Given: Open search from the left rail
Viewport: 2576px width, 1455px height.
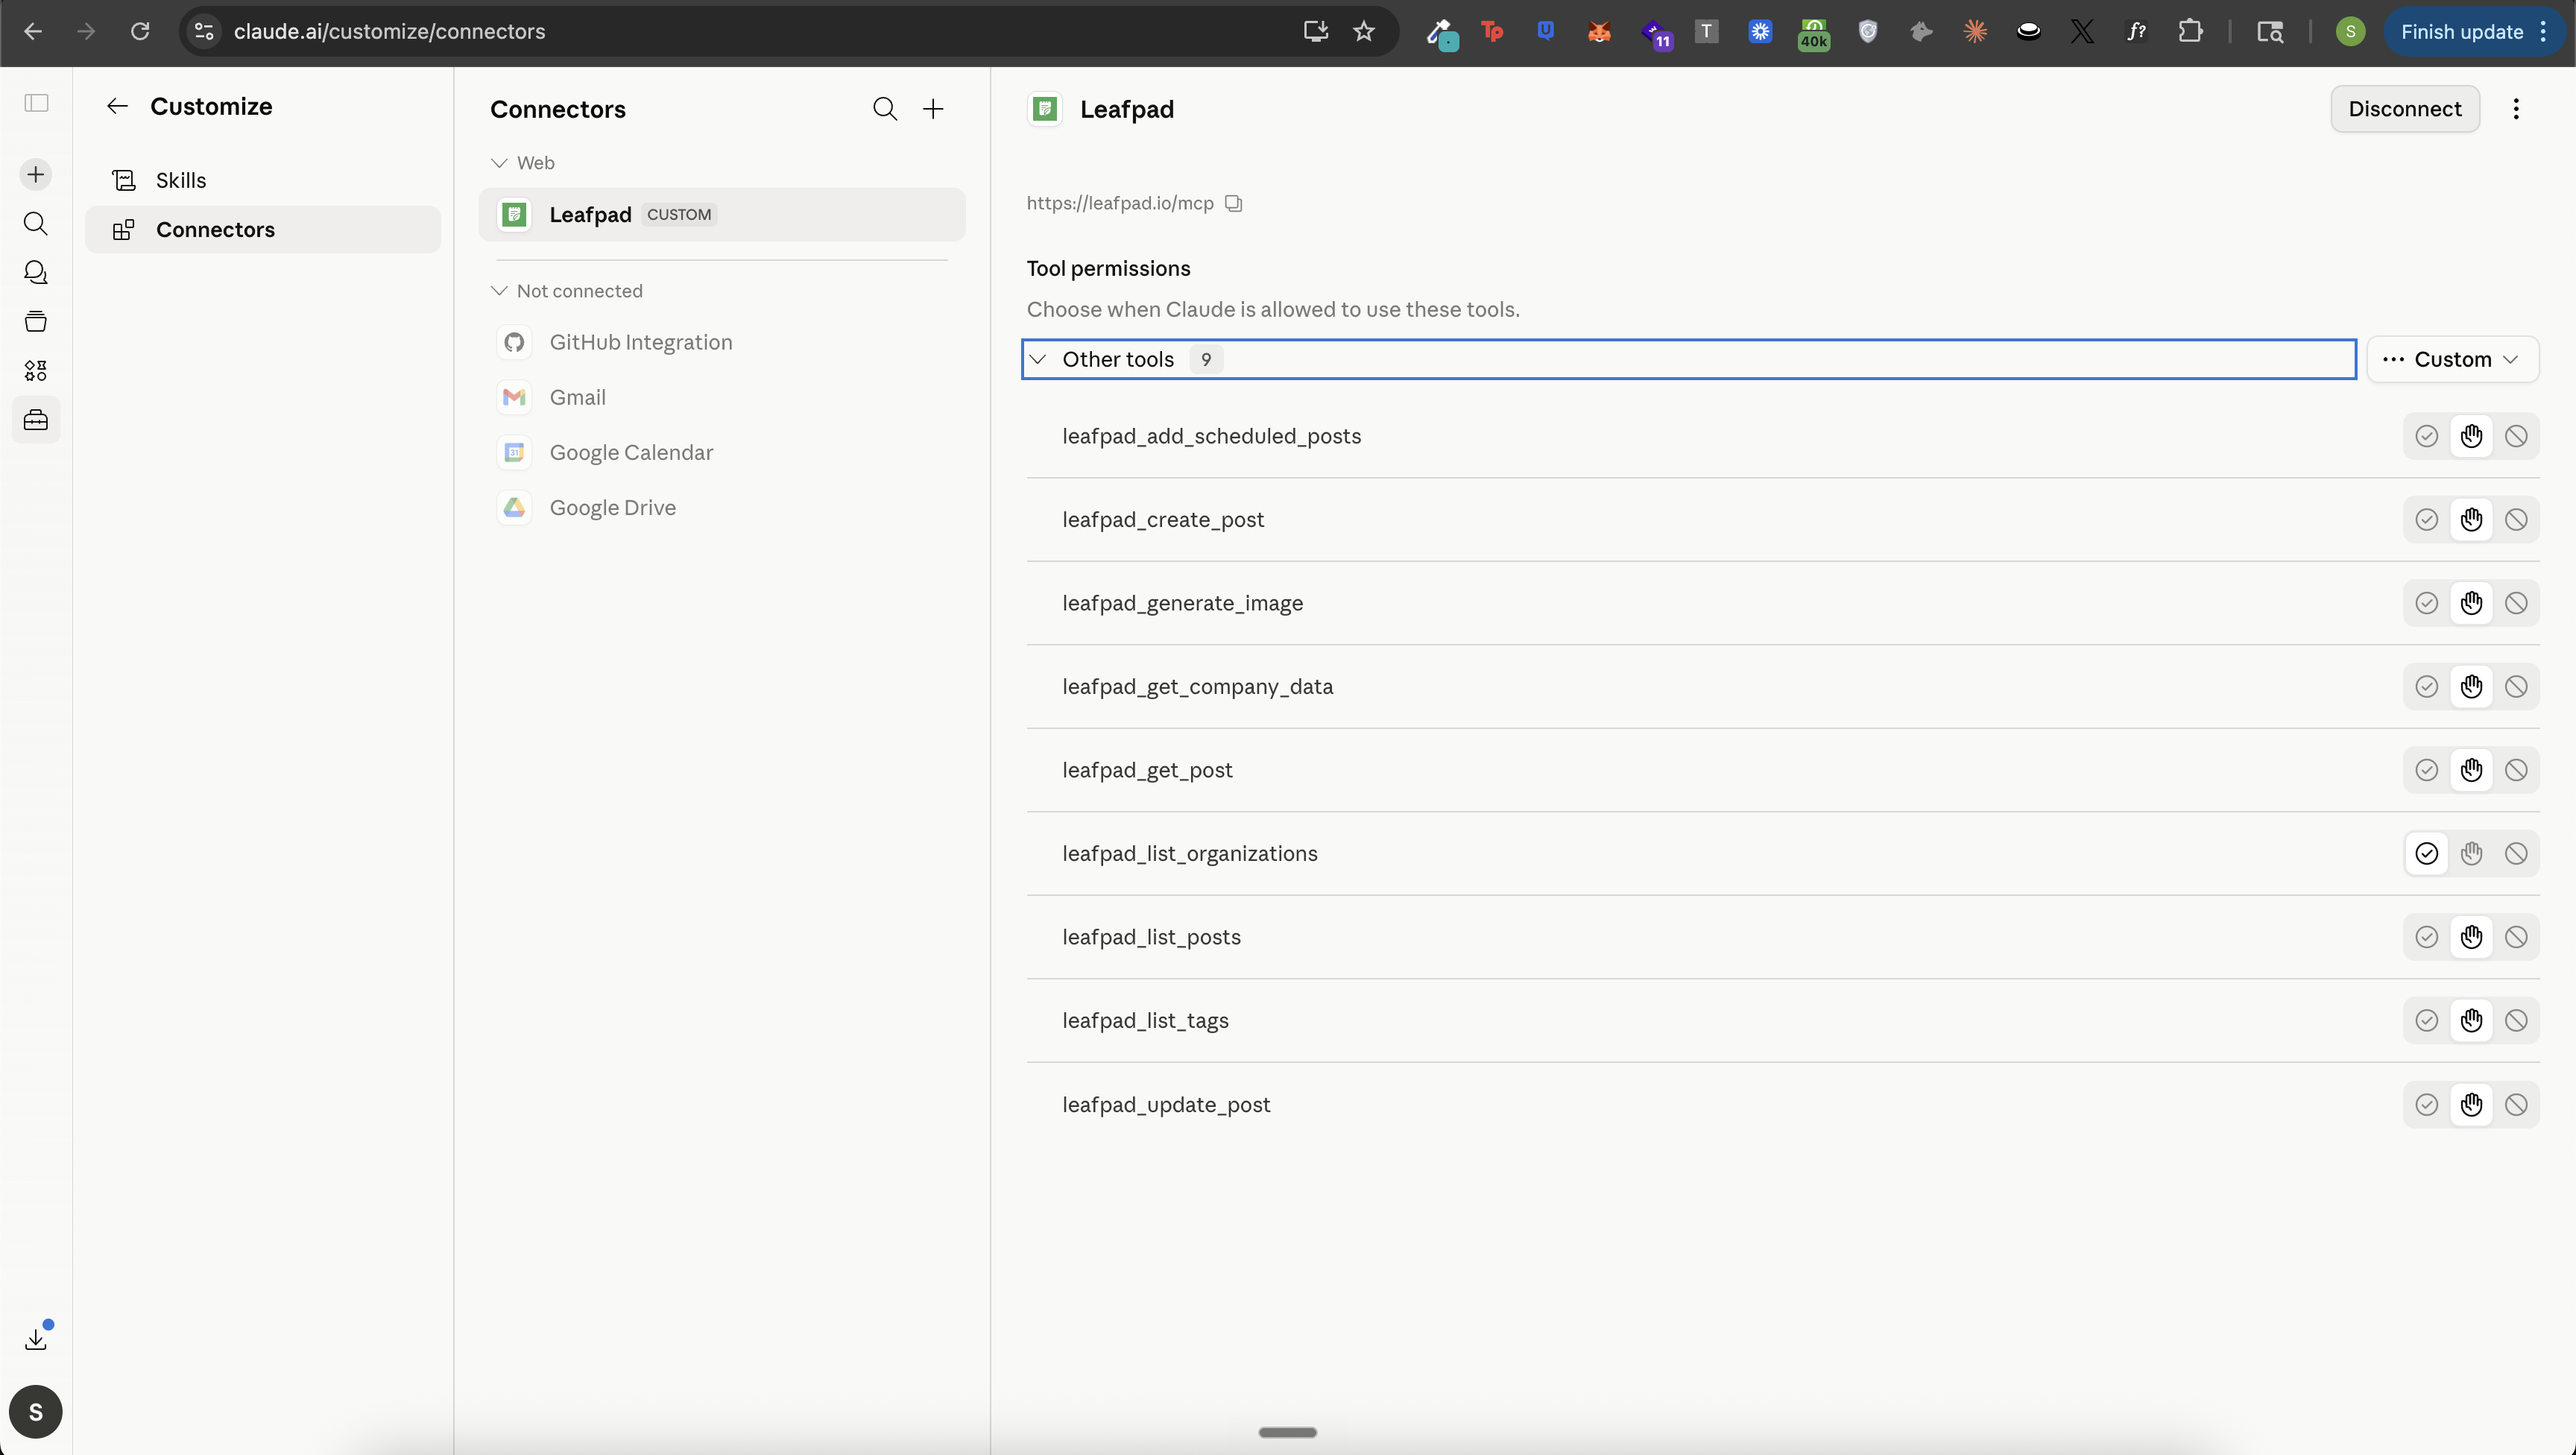Looking at the screenshot, I should tap(36, 223).
